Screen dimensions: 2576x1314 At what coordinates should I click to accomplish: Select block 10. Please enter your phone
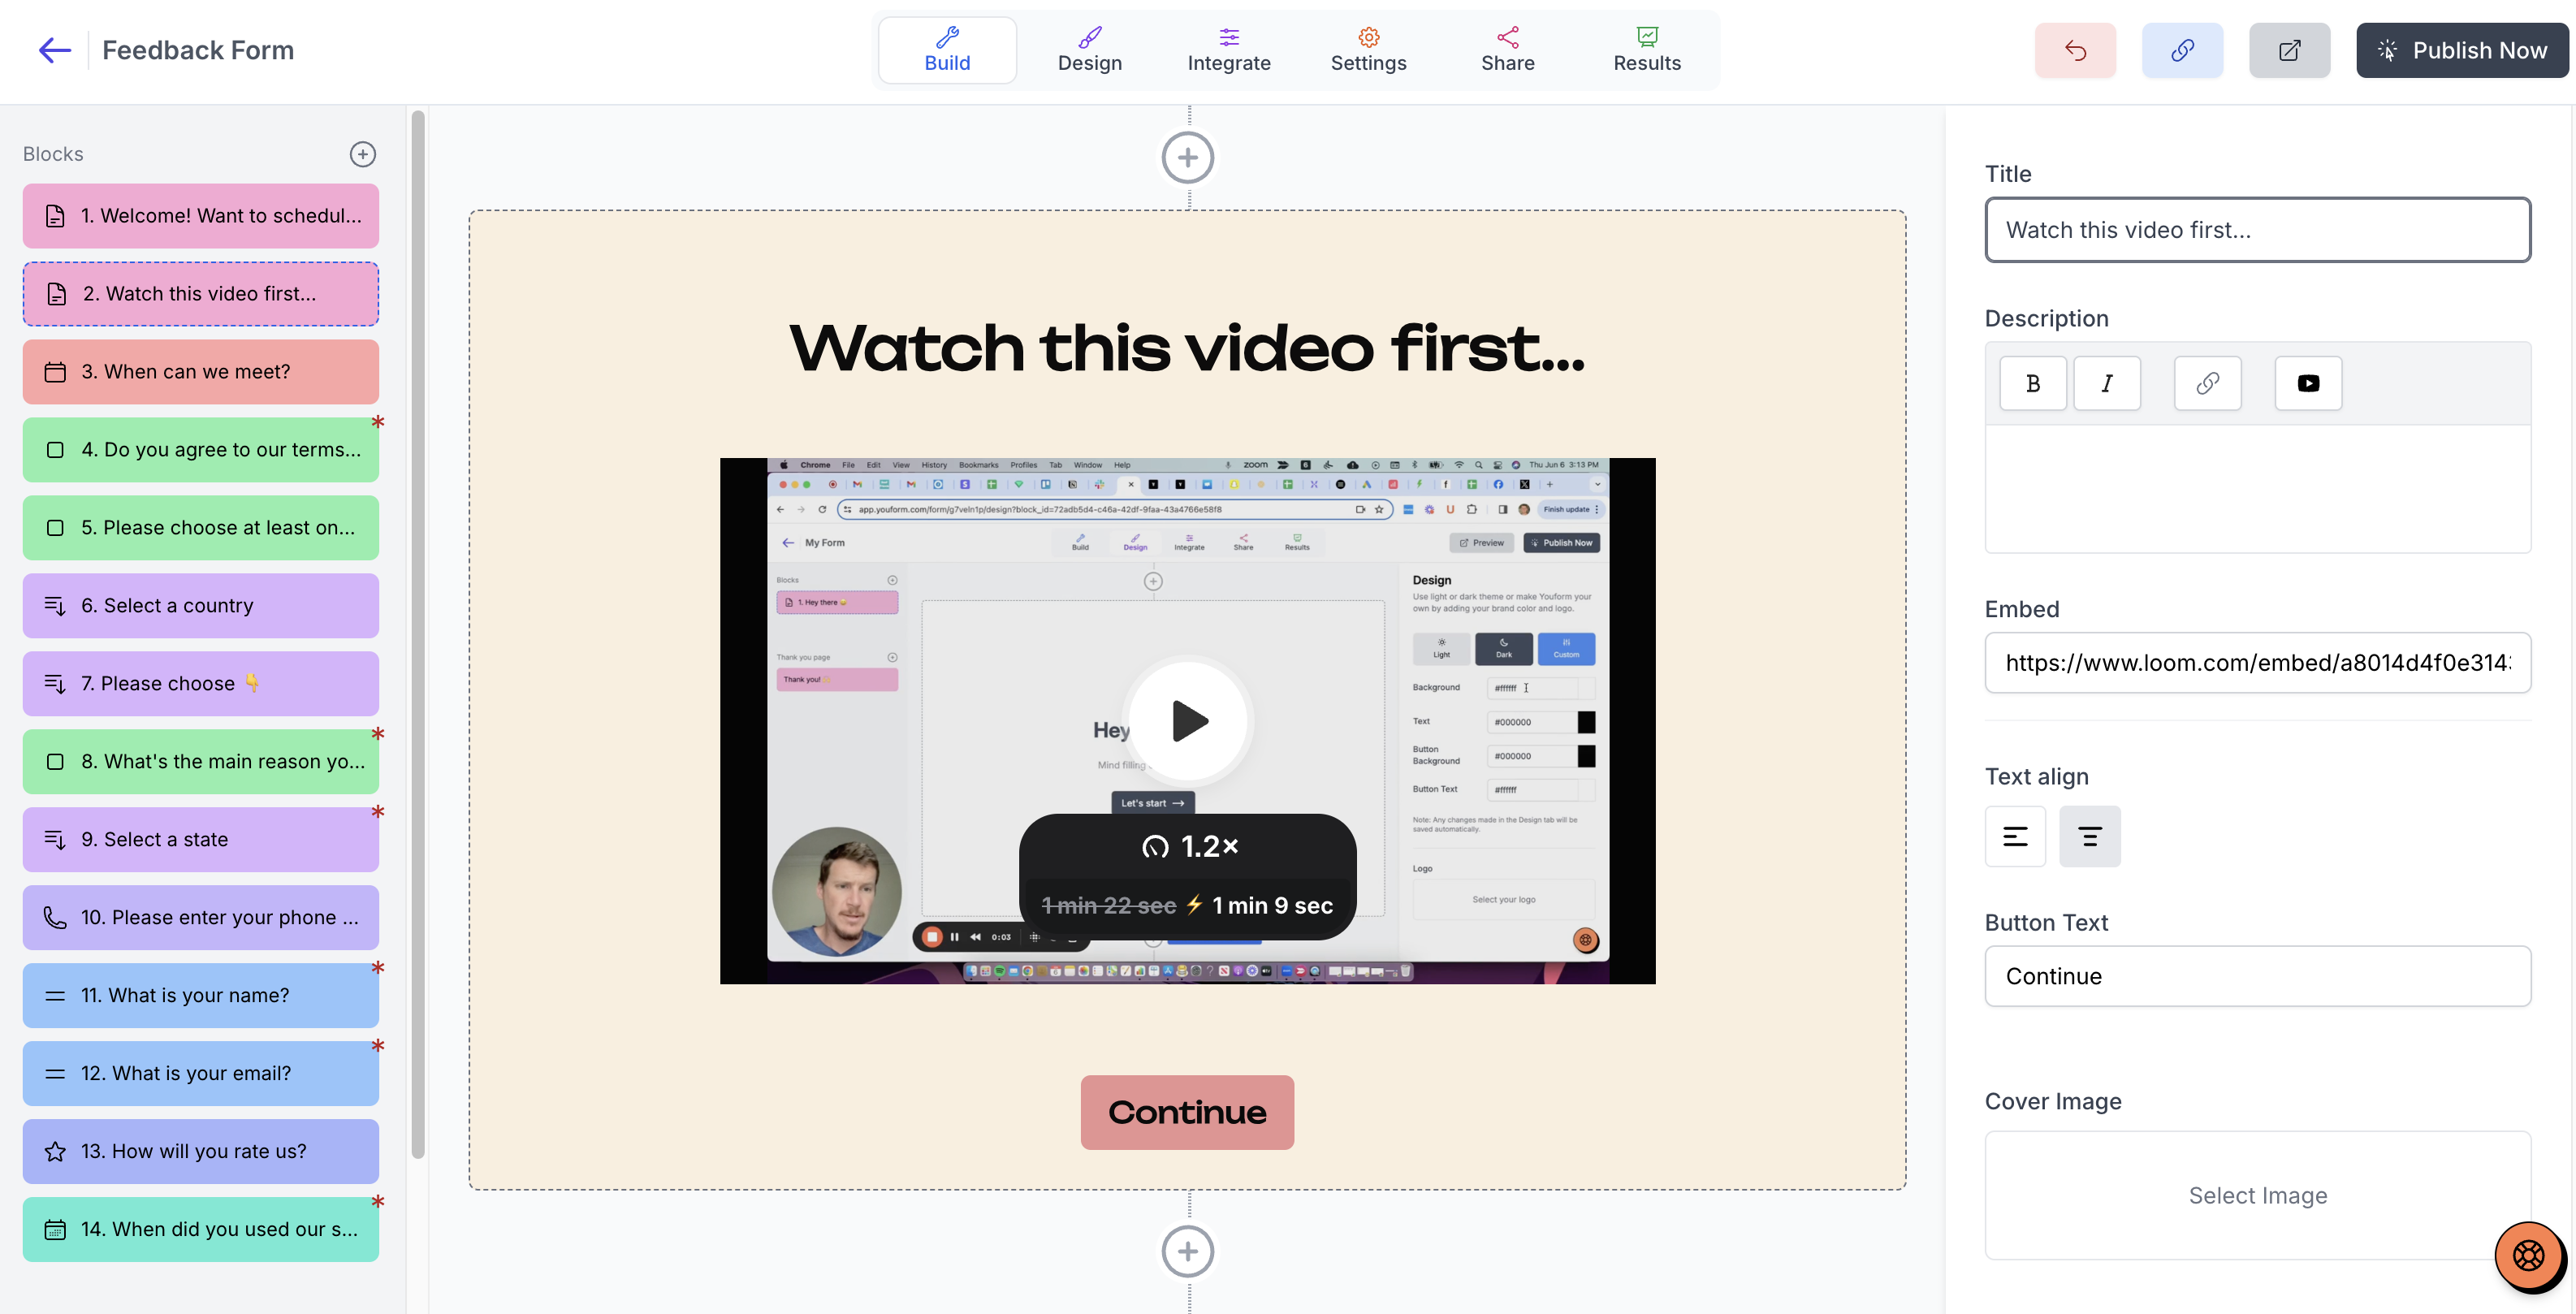tap(201, 918)
